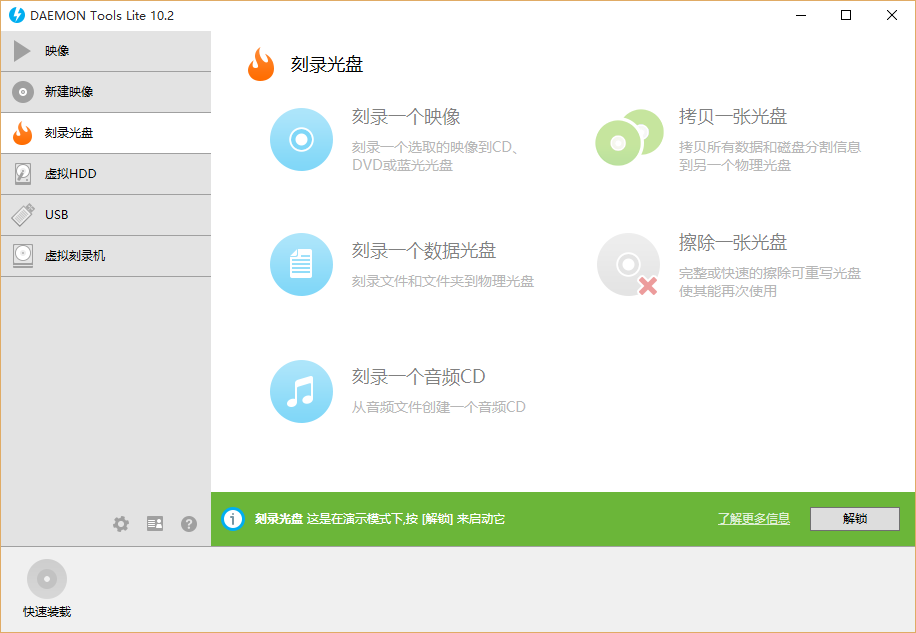Follow the 了解更多信息 link
Screen dimensions: 916x633
coord(753,519)
